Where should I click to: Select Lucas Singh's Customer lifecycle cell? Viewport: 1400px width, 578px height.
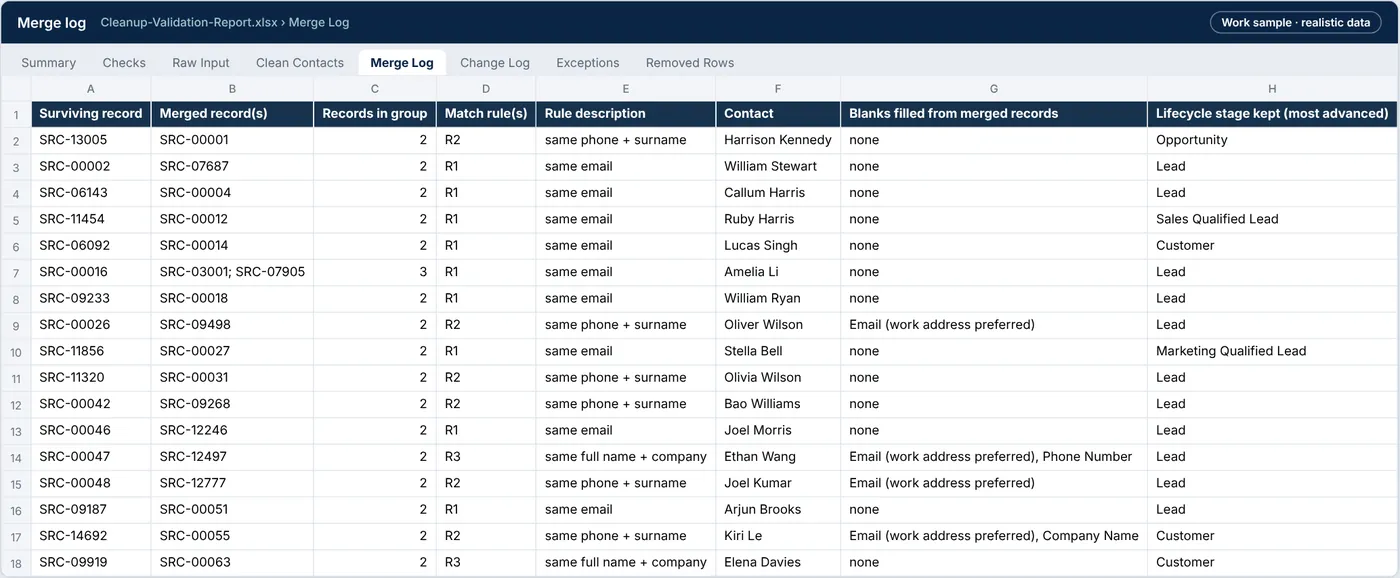pos(1272,246)
